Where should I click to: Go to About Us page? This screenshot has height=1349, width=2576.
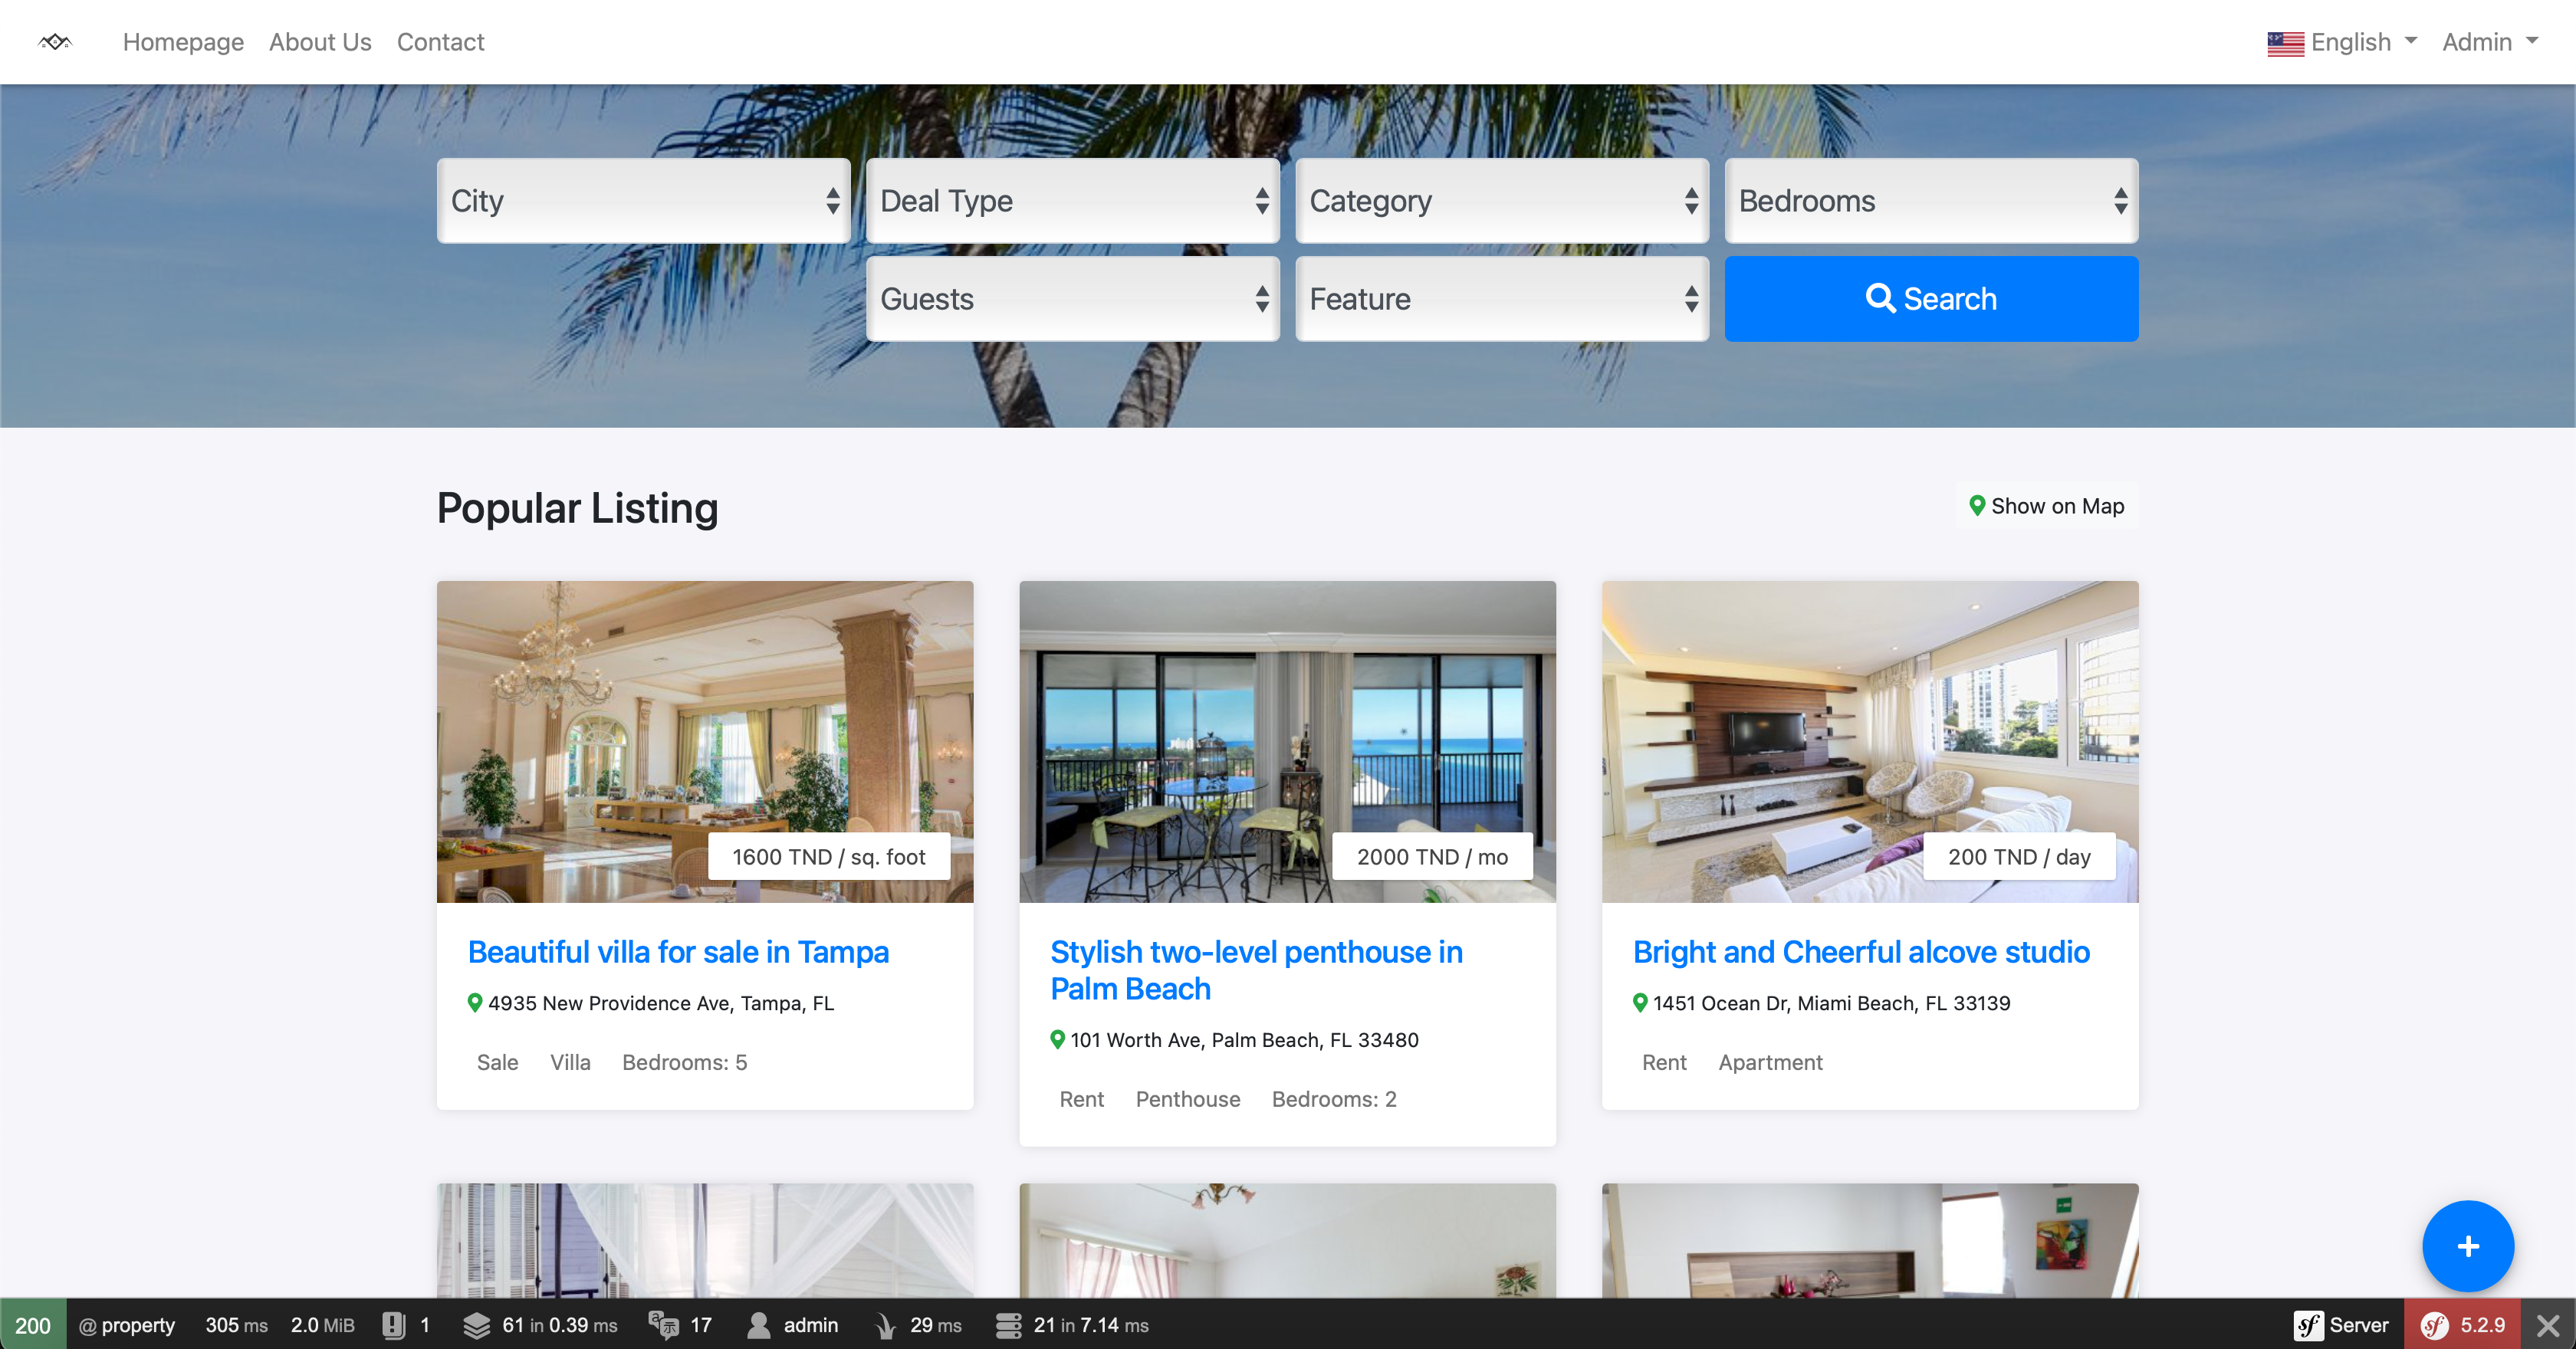(x=320, y=42)
